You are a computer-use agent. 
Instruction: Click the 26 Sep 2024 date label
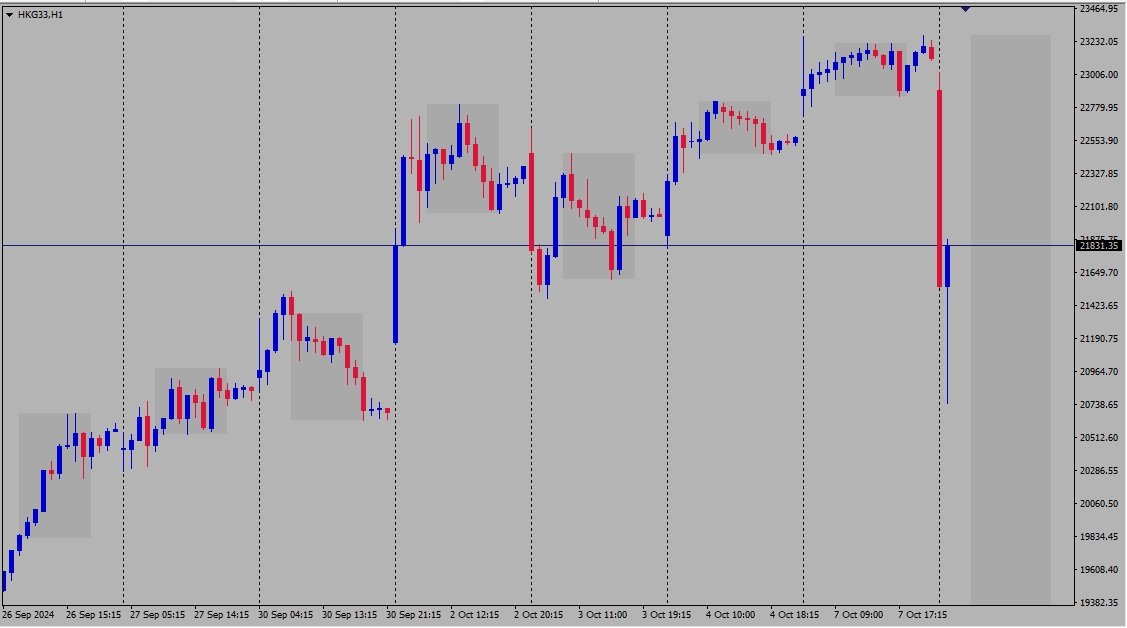[28, 614]
